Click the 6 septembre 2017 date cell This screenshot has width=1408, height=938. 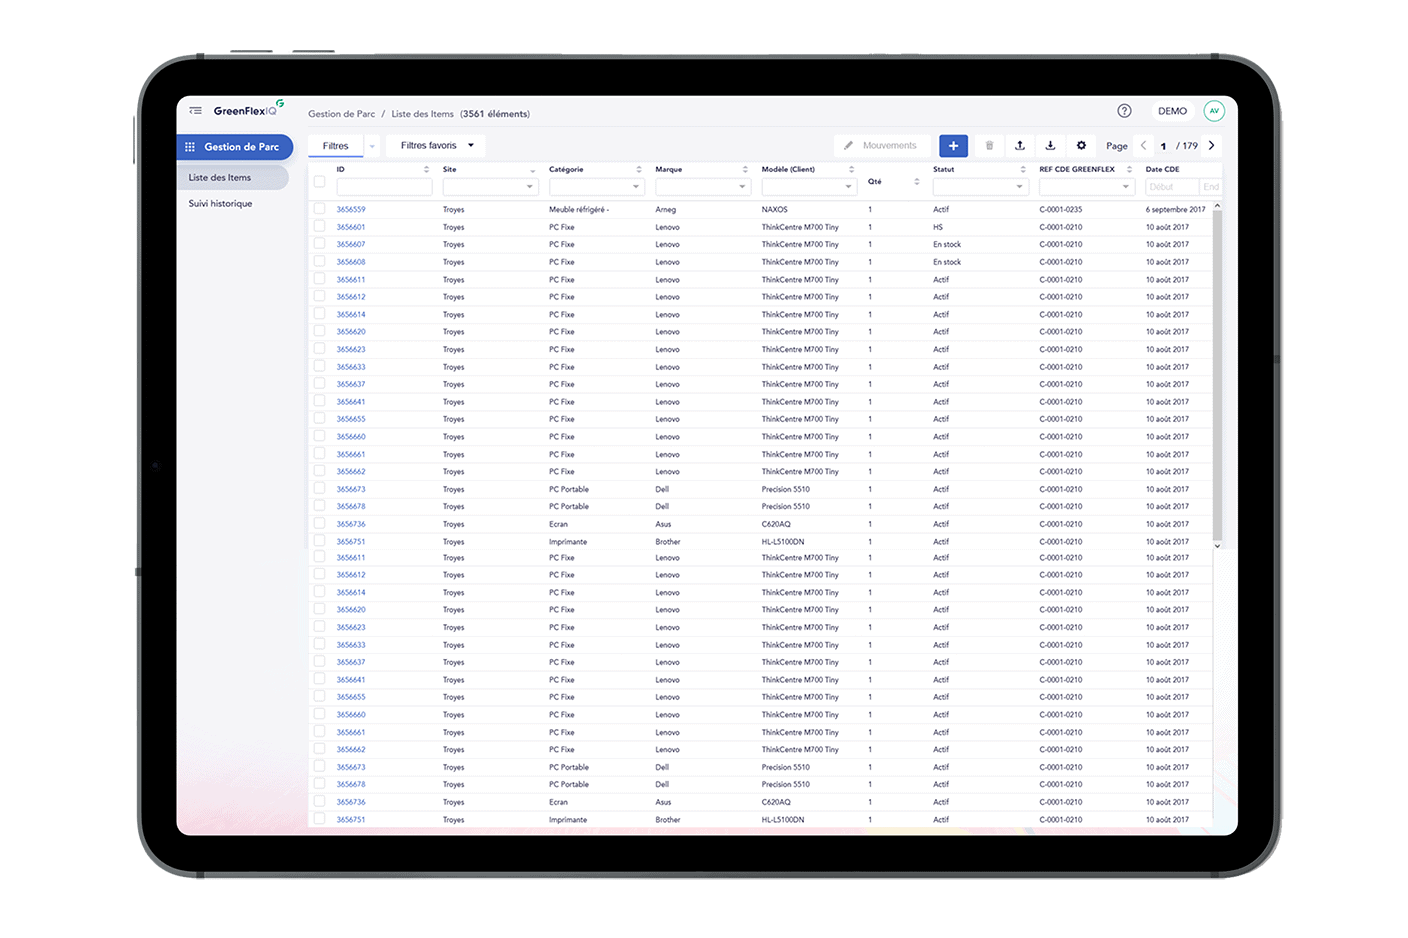(x=1176, y=210)
